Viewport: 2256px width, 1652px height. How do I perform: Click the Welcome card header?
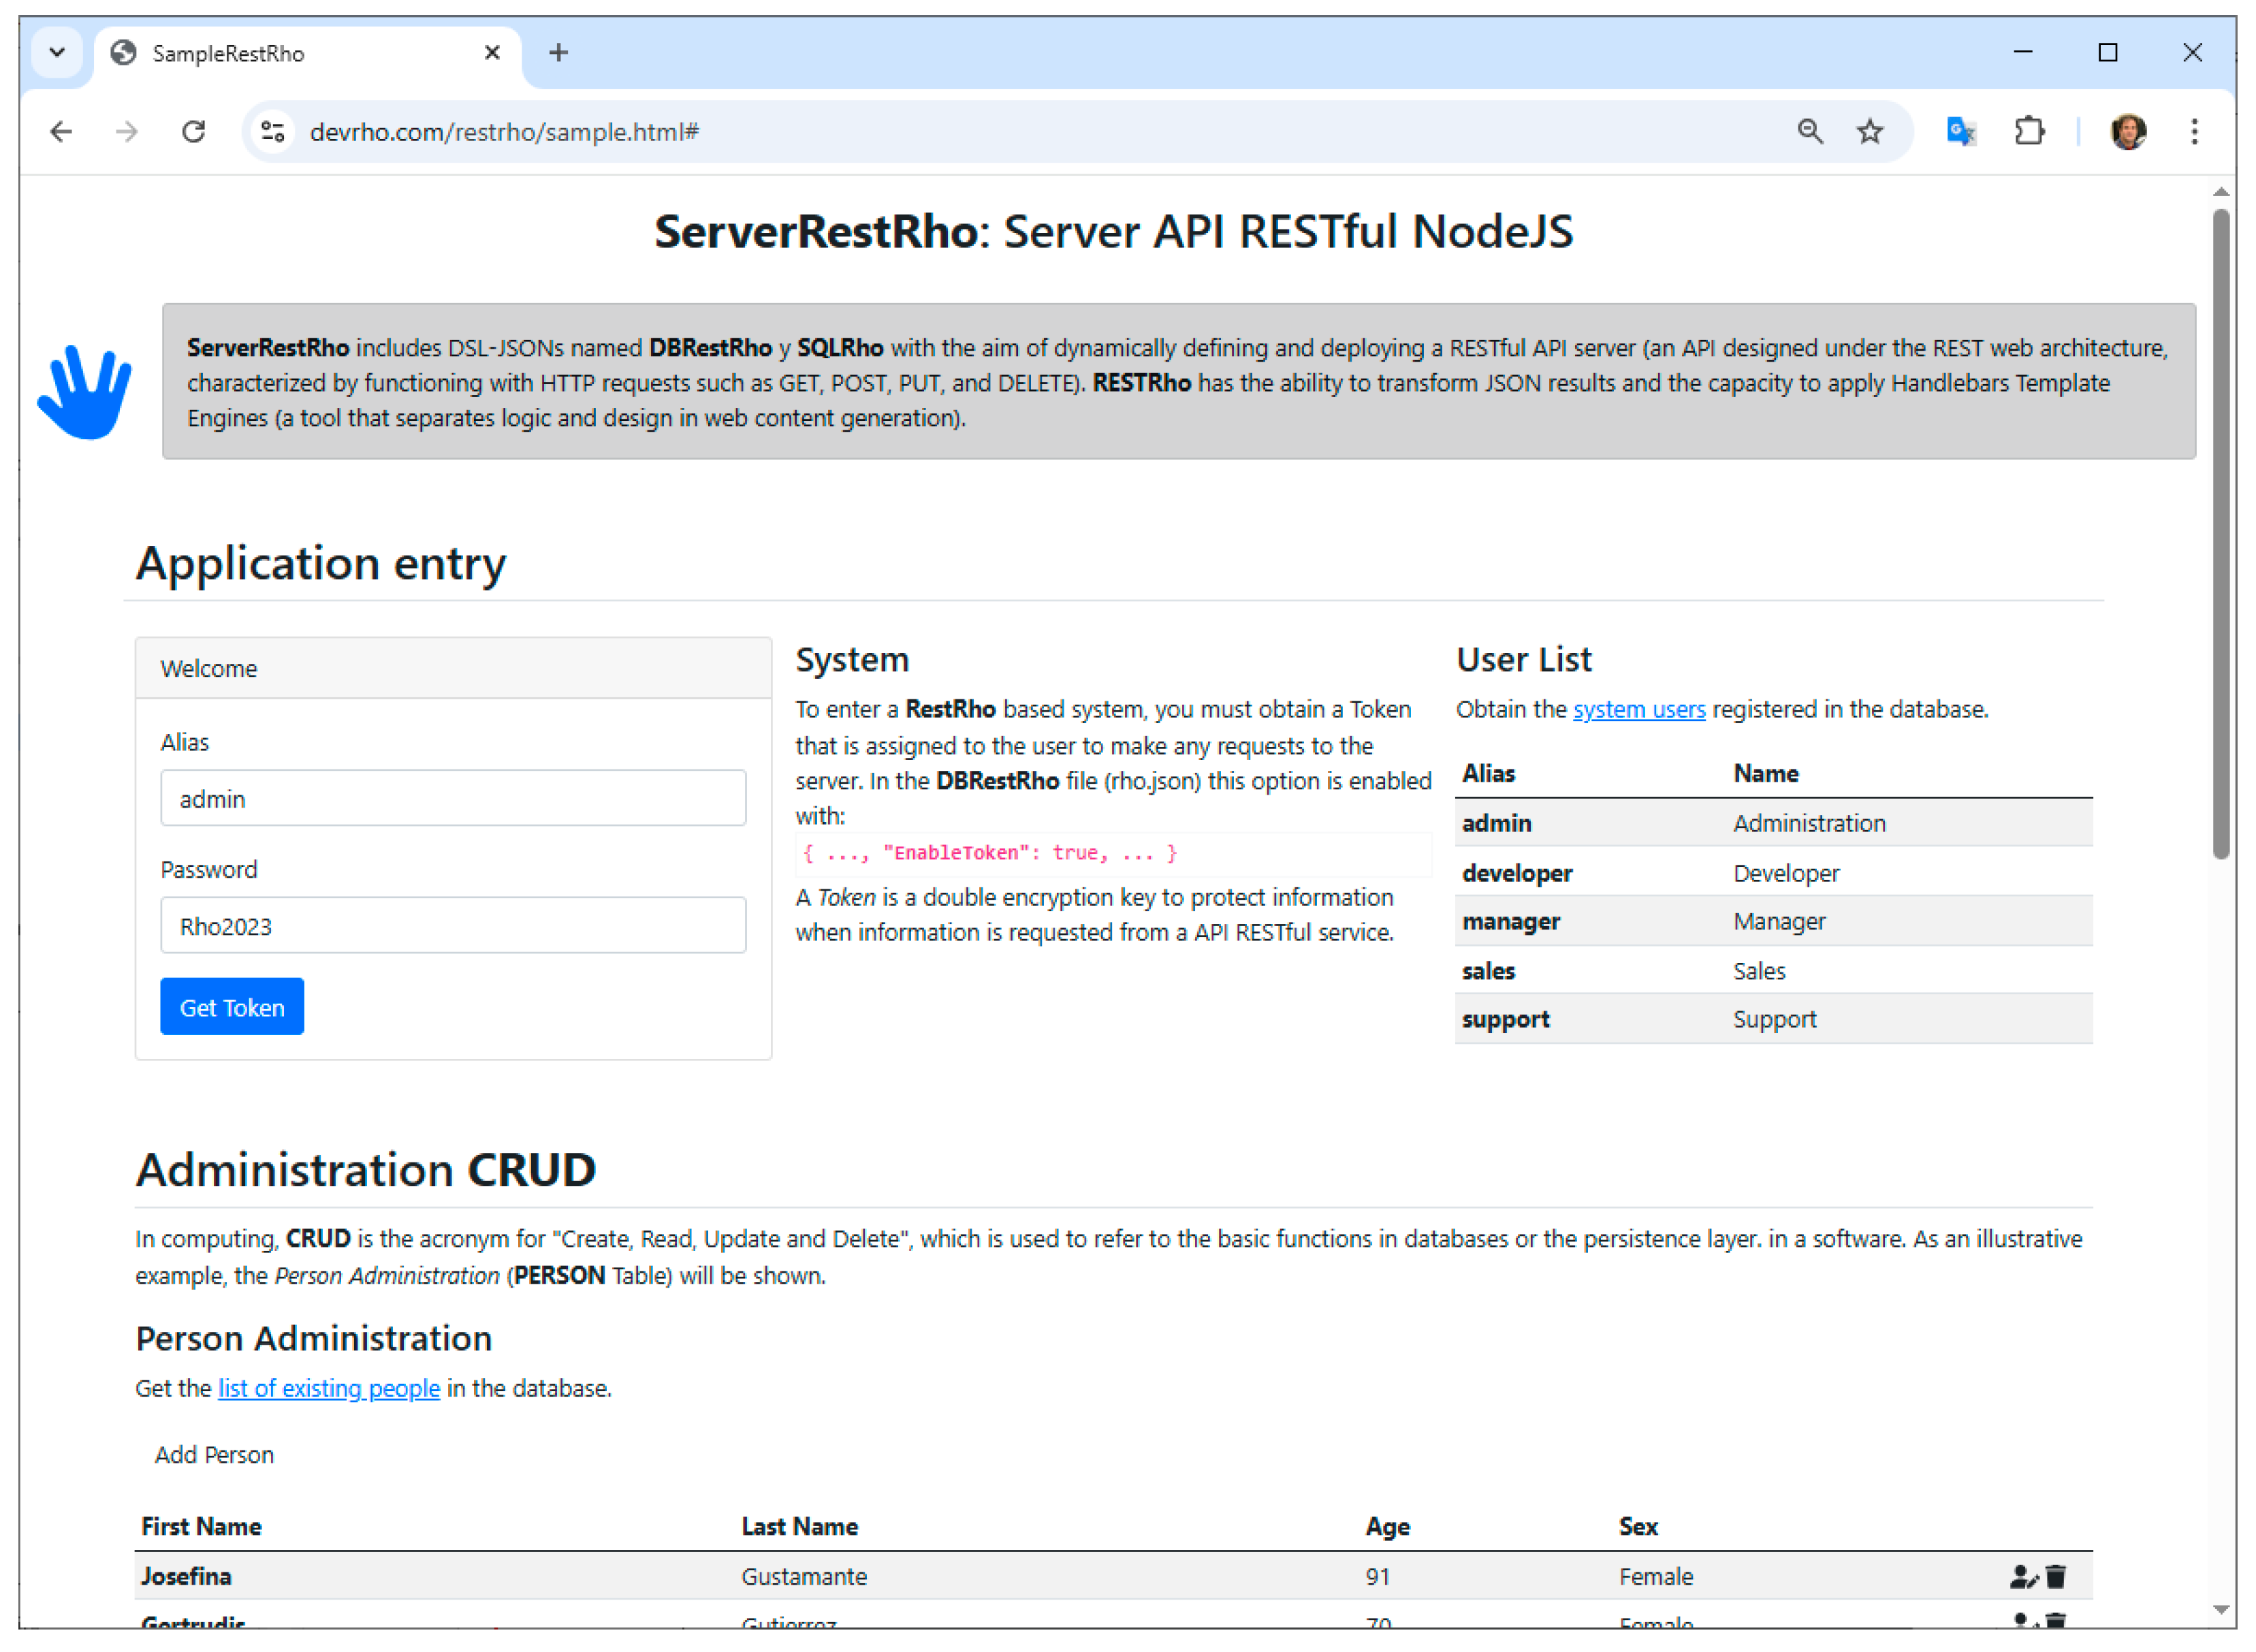point(453,668)
